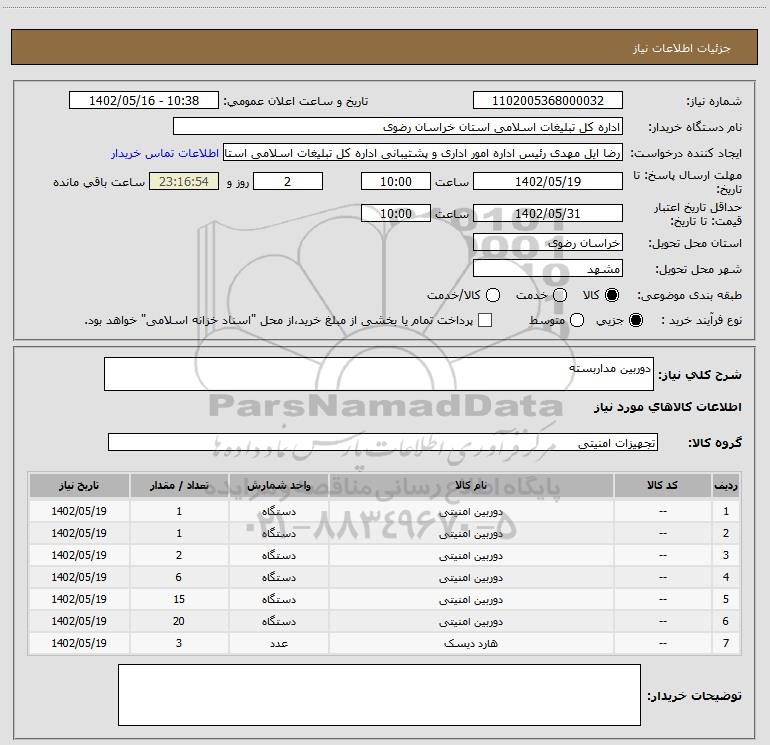Select the خدمت radio button

click(560, 295)
